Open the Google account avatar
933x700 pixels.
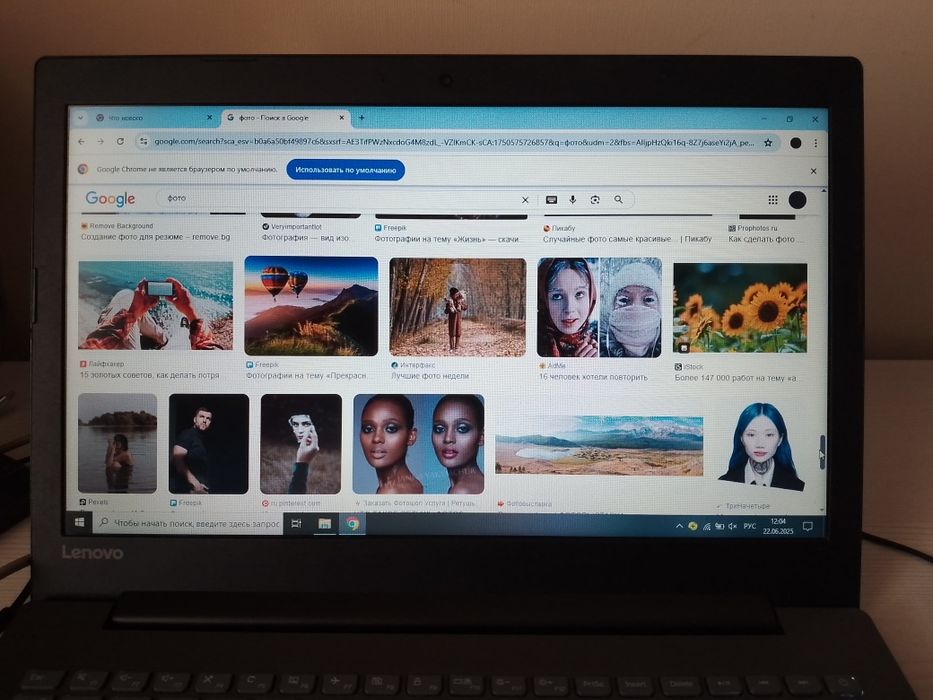pos(797,200)
